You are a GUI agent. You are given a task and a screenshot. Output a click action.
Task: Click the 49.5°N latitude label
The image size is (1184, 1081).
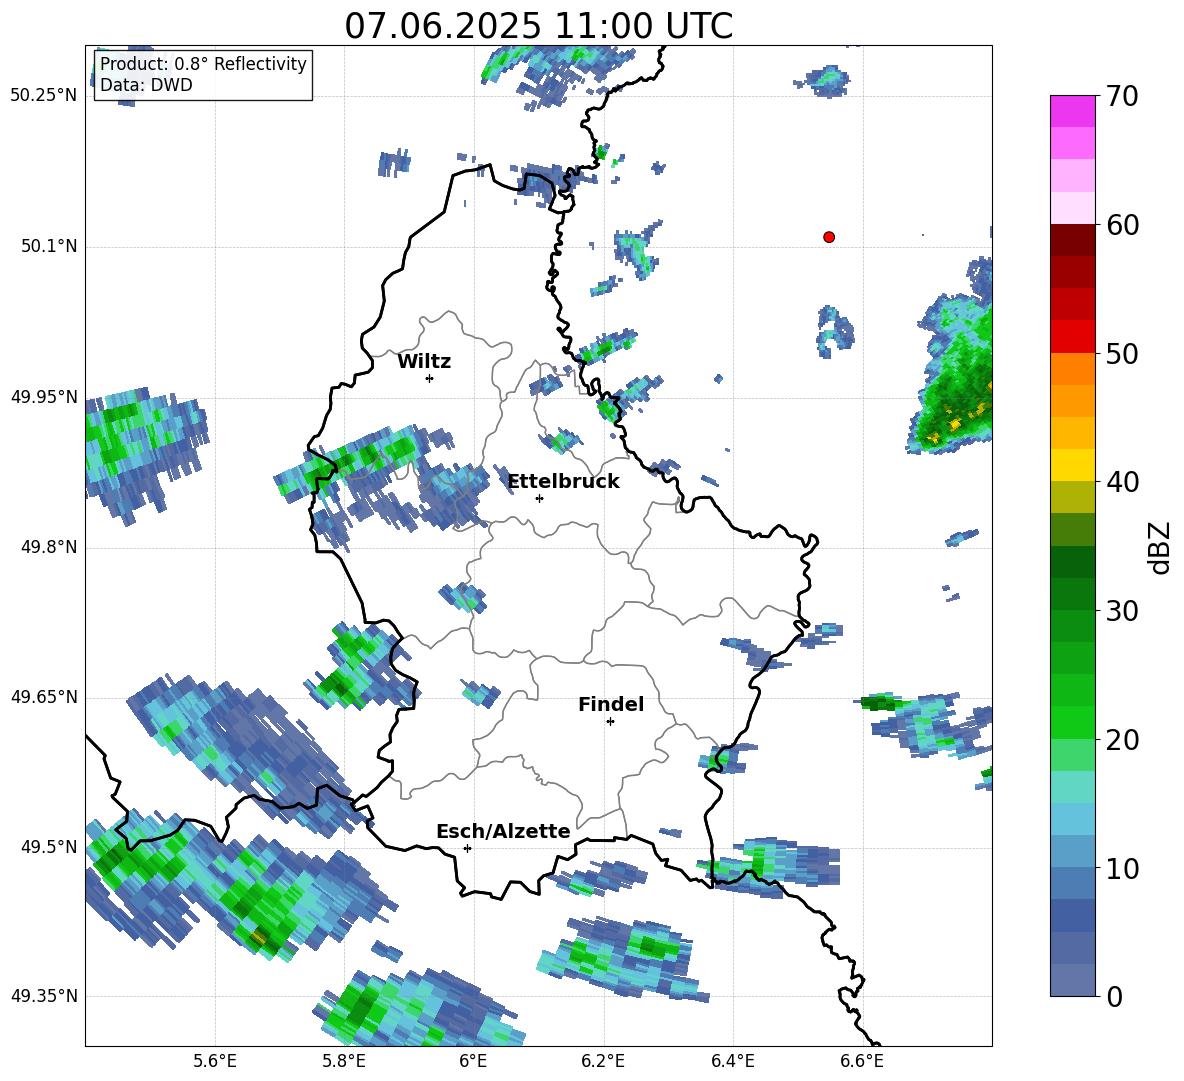pos(49,847)
